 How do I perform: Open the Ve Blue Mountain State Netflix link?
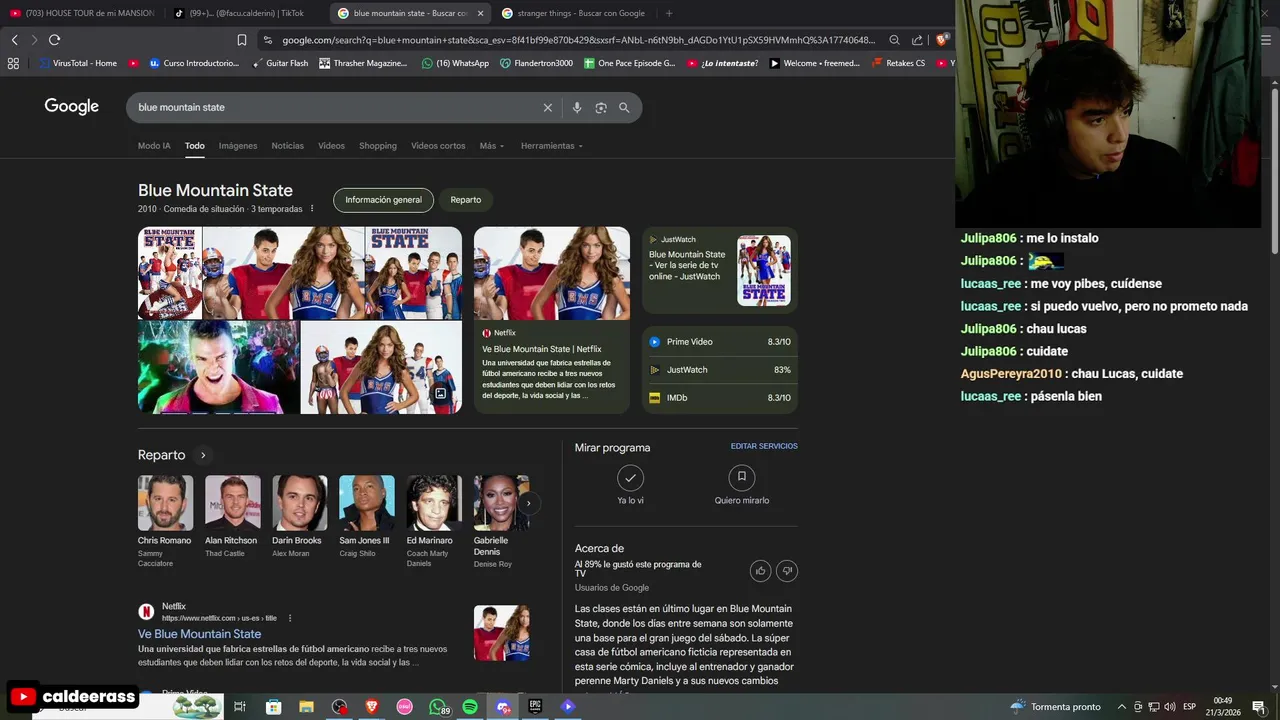(199, 634)
